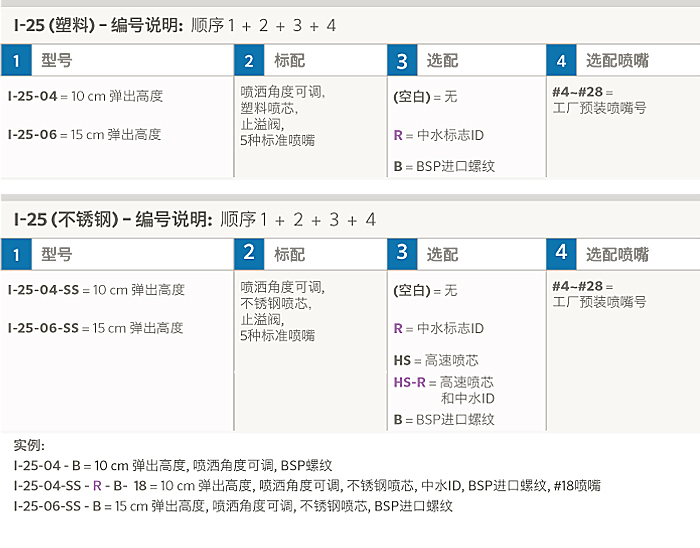Select the 型号 column header in the plastic table
The height and width of the screenshot is (548, 700).
pyautogui.click(x=57, y=61)
